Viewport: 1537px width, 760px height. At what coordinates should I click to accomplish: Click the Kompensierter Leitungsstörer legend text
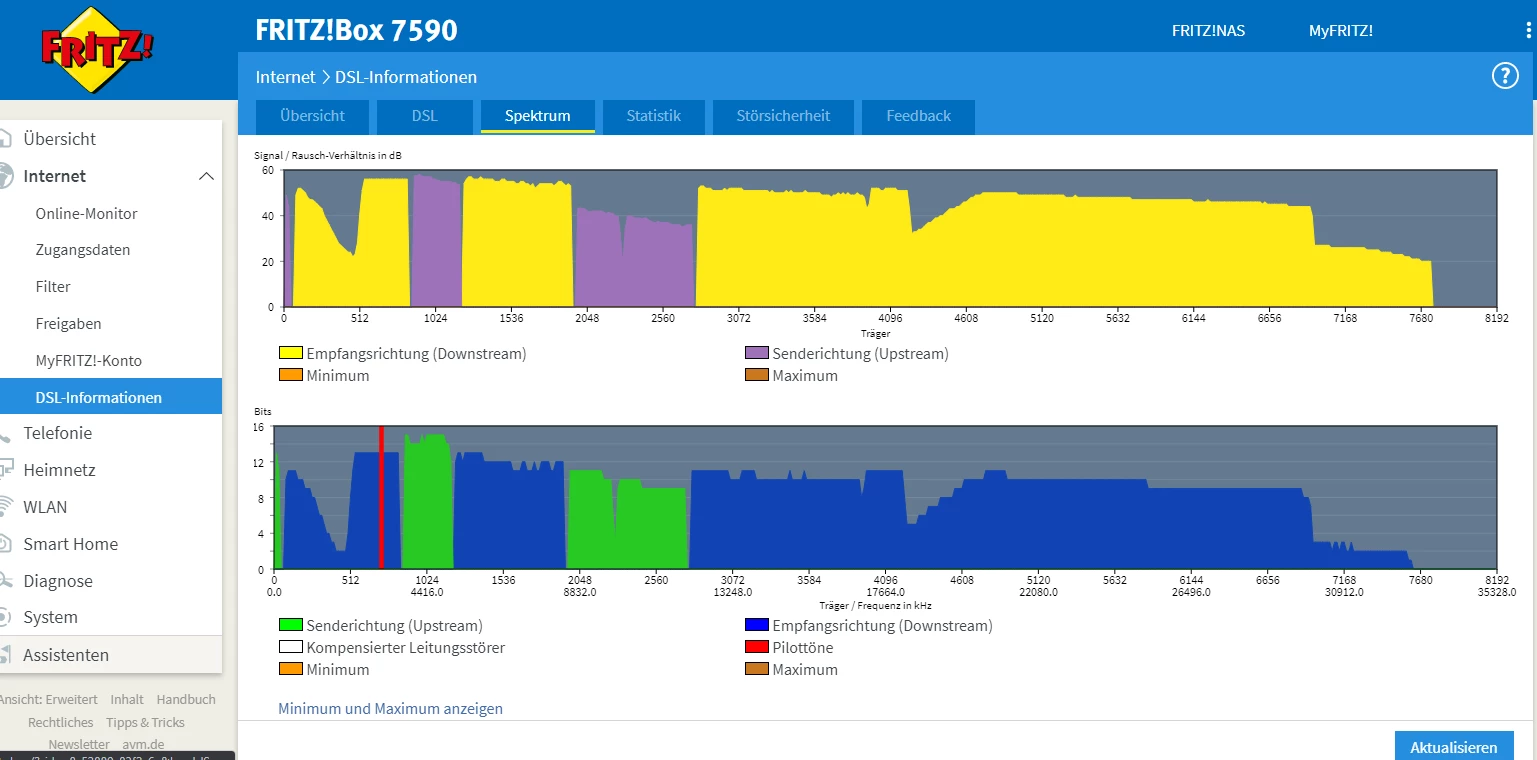[x=406, y=648]
